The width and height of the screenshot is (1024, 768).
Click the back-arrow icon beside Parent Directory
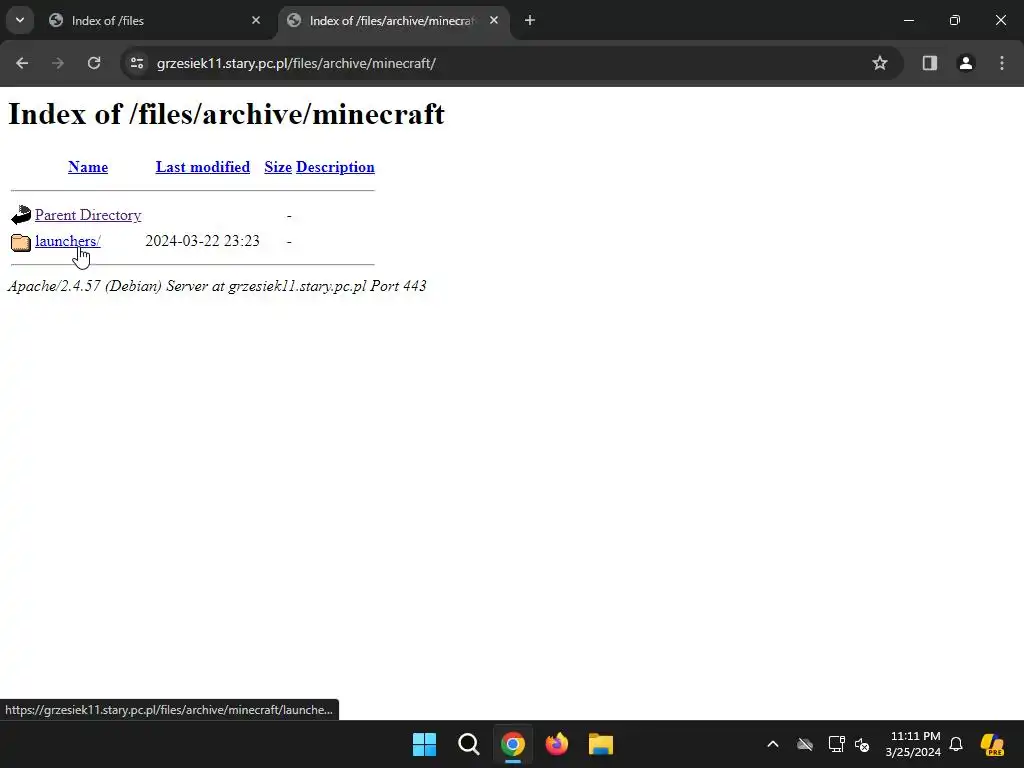[x=21, y=215]
